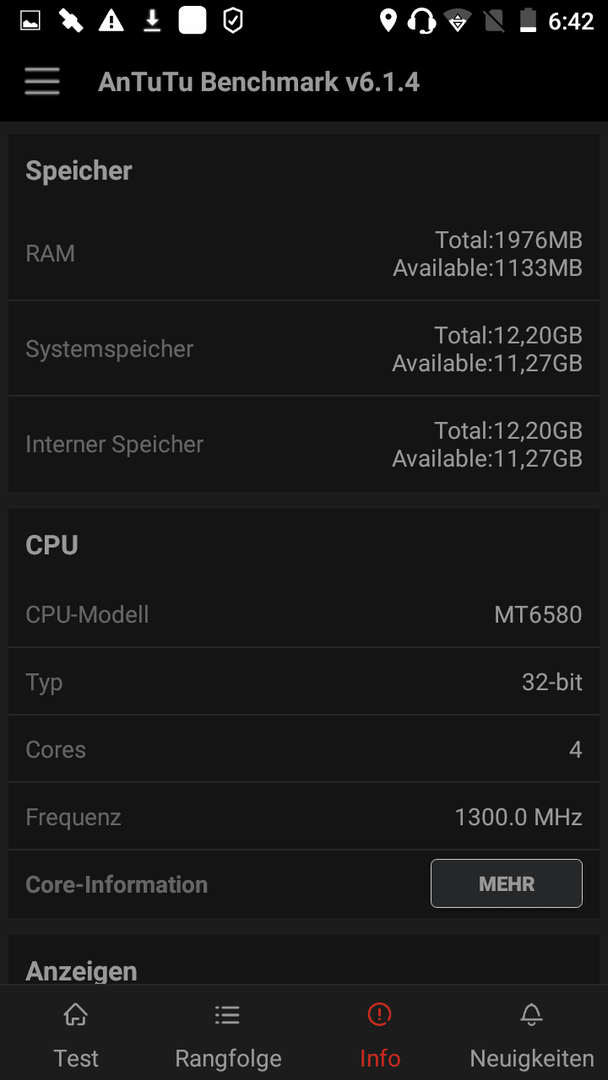Tap the picture status bar icon
The width and height of the screenshot is (608, 1080).
[x=30, y=21]
